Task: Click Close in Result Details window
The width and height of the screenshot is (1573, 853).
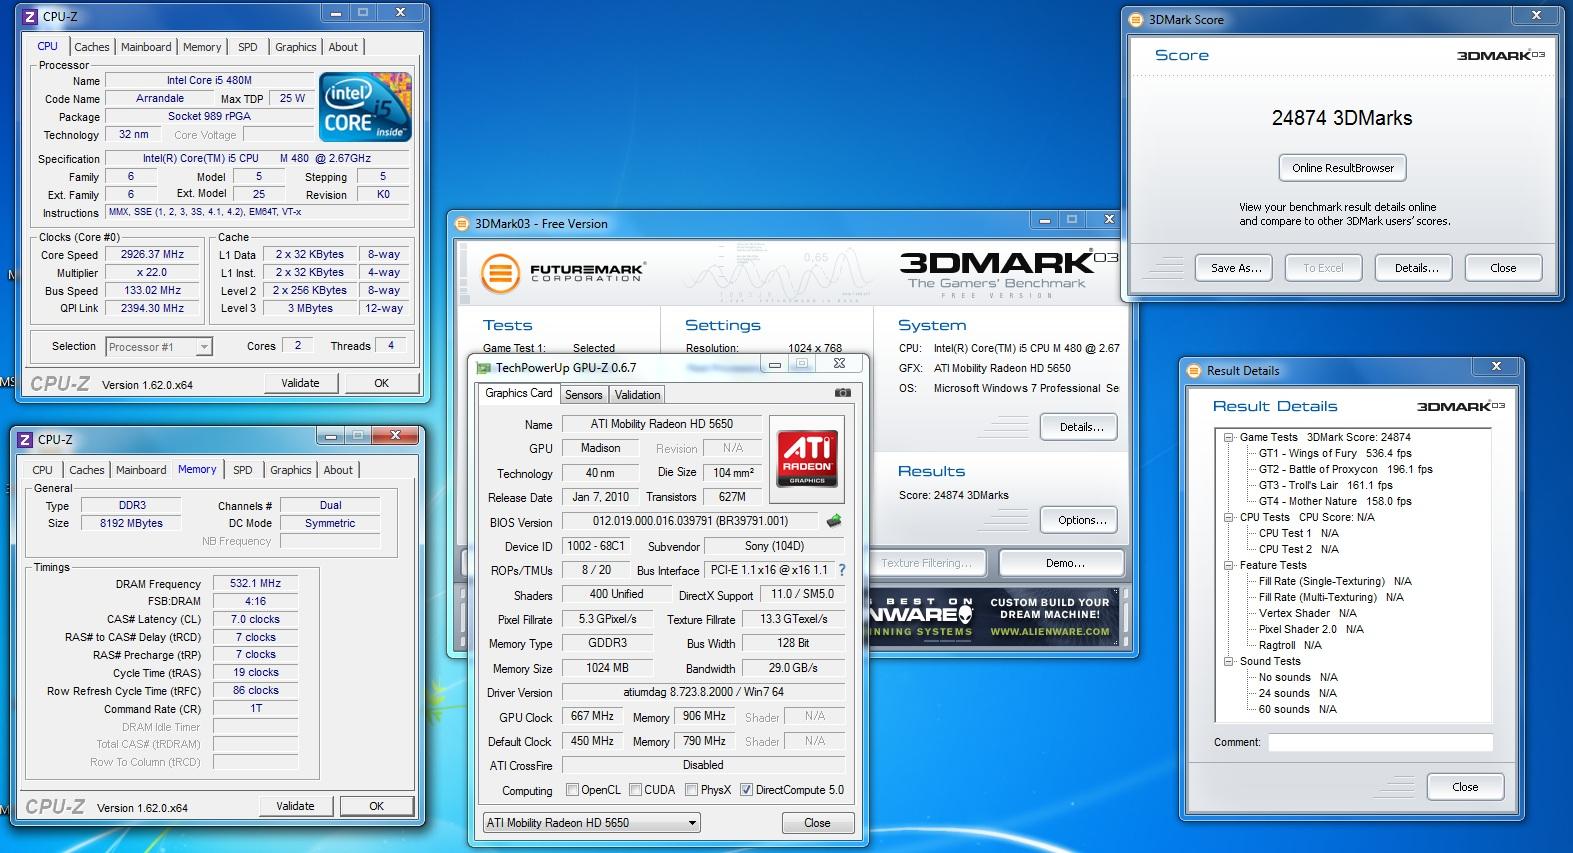Action: coord(1465,787)
